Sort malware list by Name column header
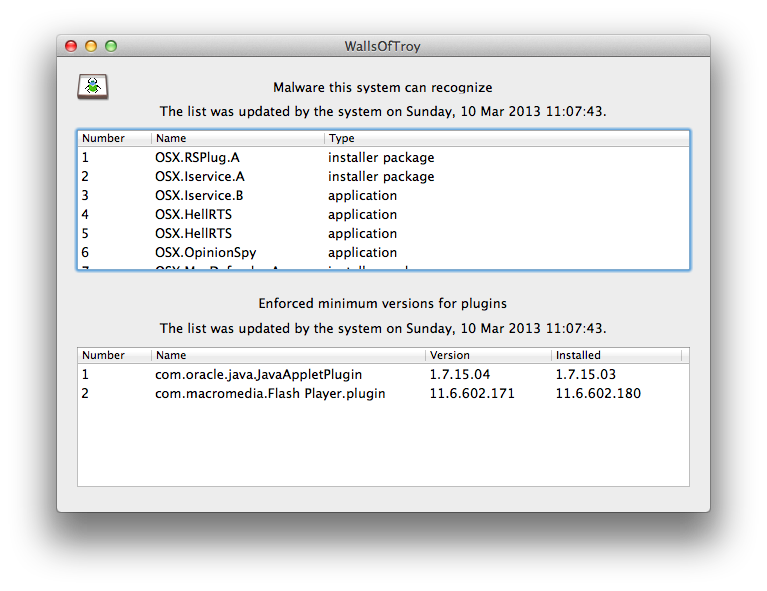Screen dimensions: 767x591 click(237, 138)
